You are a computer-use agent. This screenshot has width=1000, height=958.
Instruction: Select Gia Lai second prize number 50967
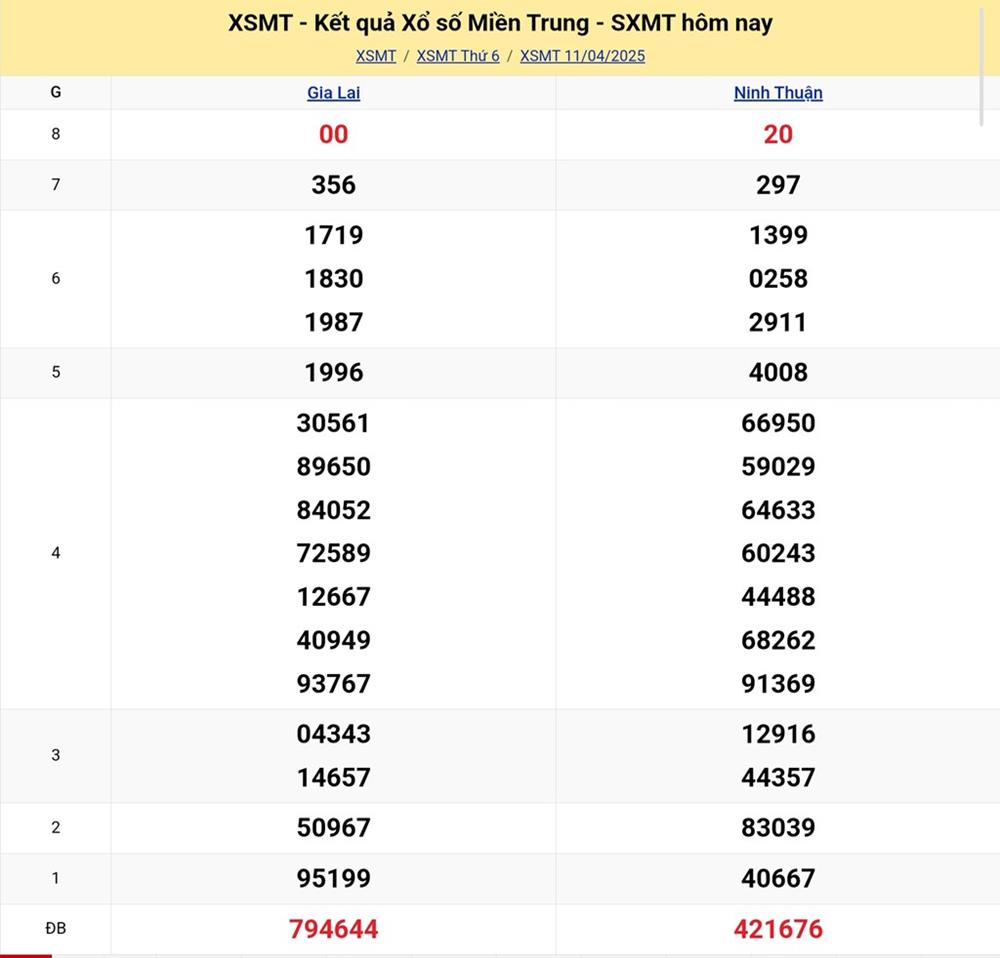333,828
